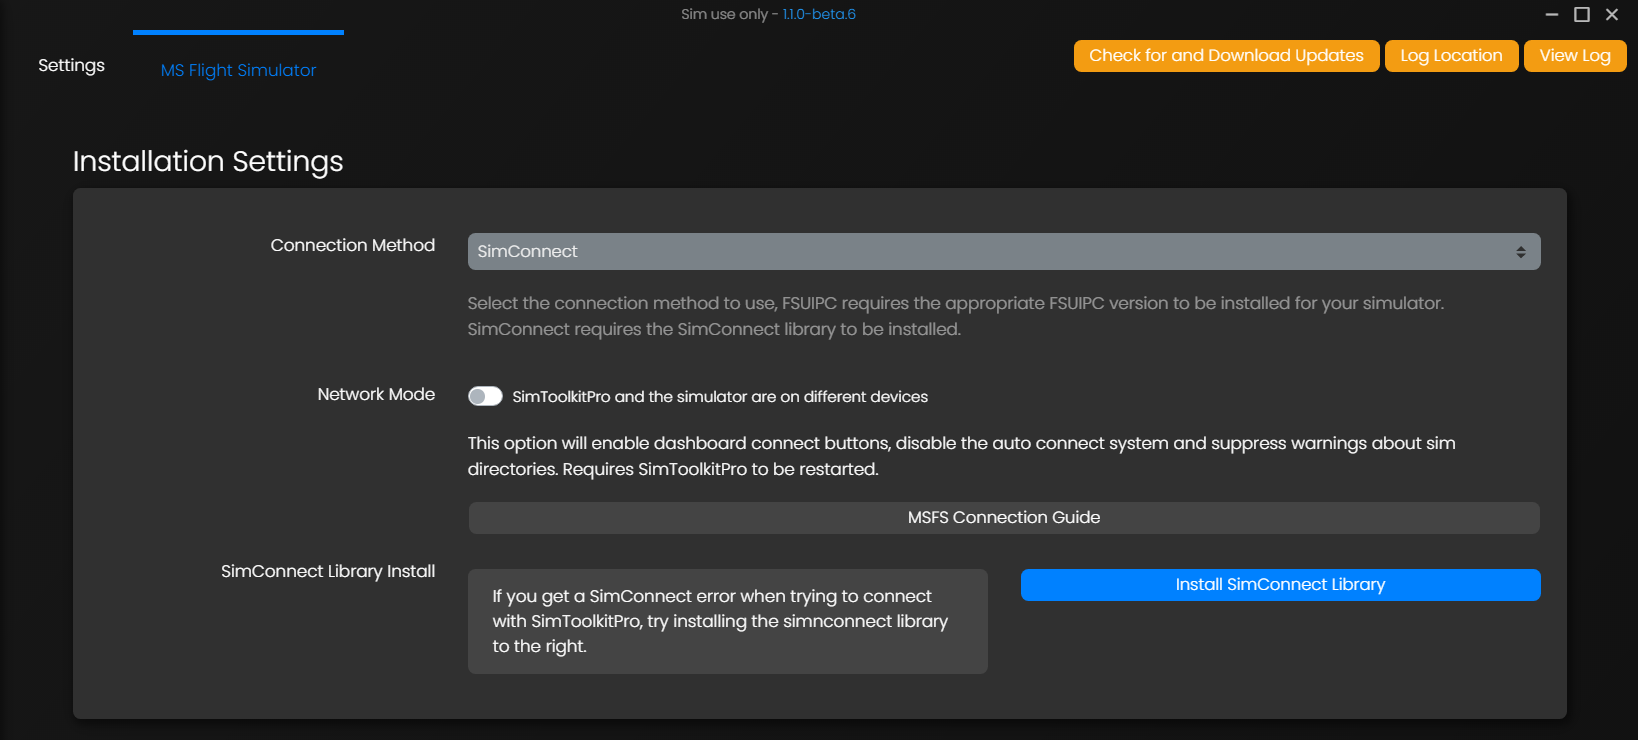
Task: Click the 'different devices' toggle label text
Action: tap(720, 397)
